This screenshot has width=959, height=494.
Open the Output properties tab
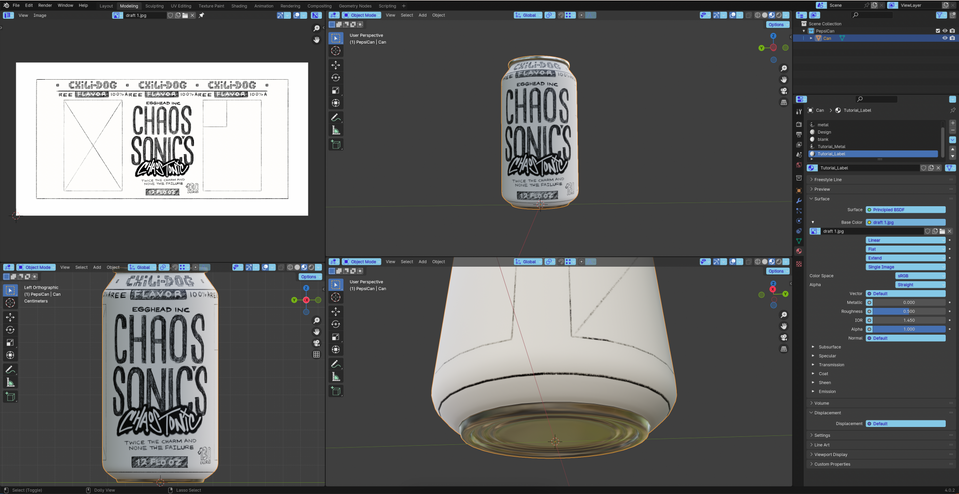pos(799,135)
